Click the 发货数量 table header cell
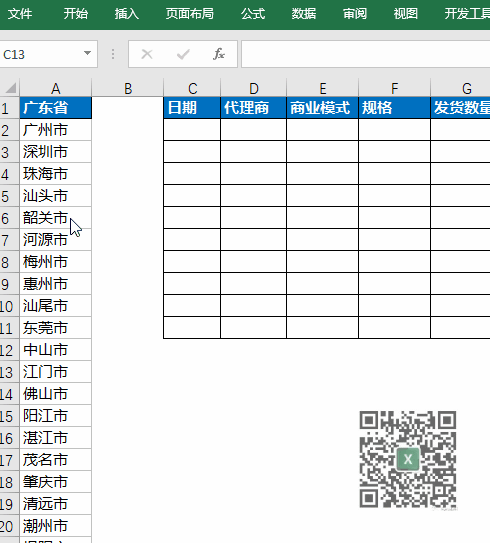 (461, 108)
